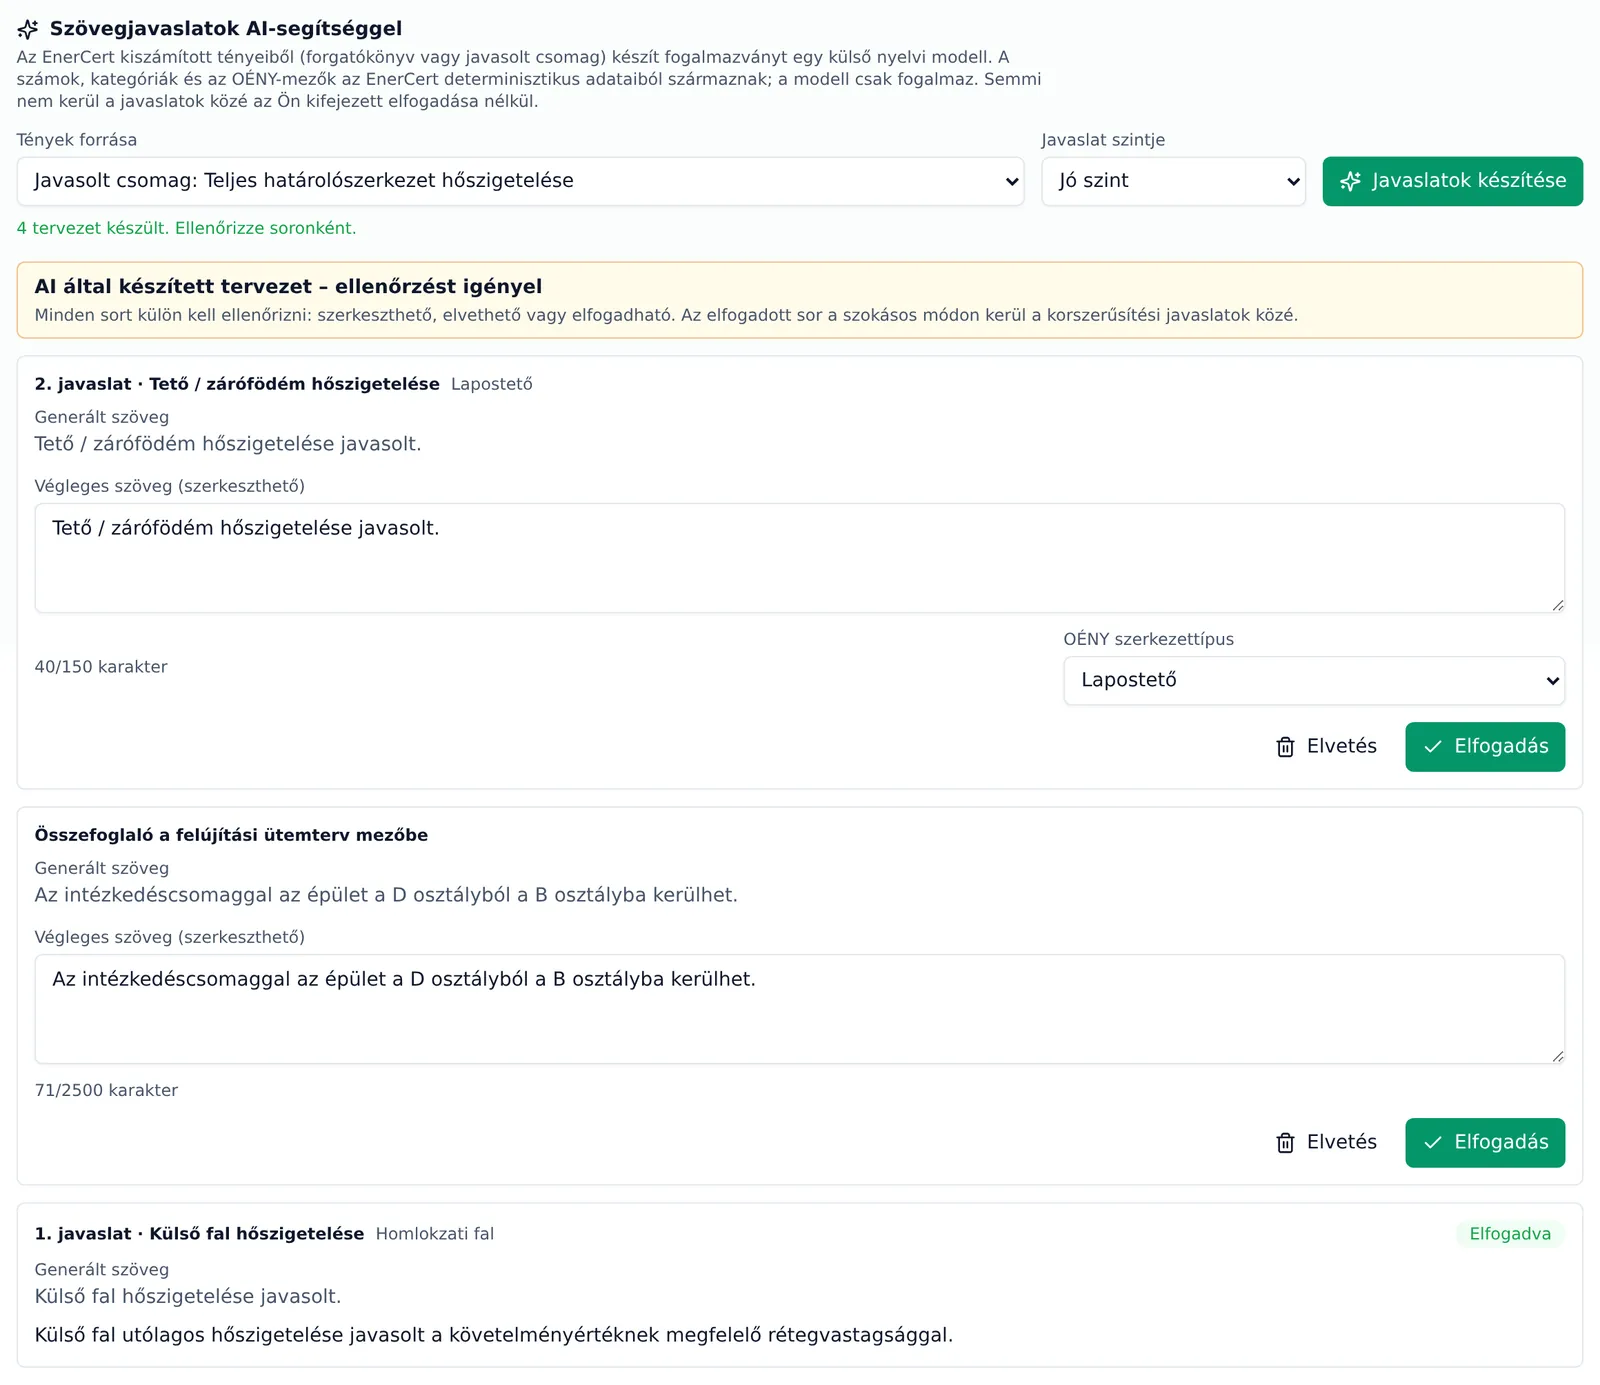The width and height of the screenshot is (1600, 1385).
Task: Click the Lapostető tag next to card title
Action: coord(492,384)
